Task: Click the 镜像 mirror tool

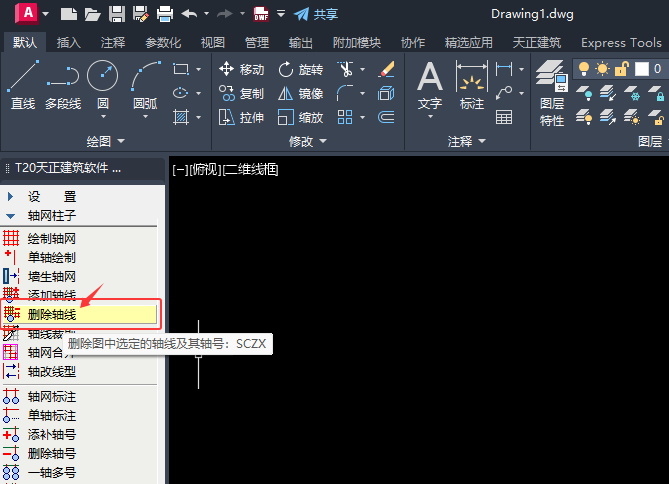Action: click(300, 93)
